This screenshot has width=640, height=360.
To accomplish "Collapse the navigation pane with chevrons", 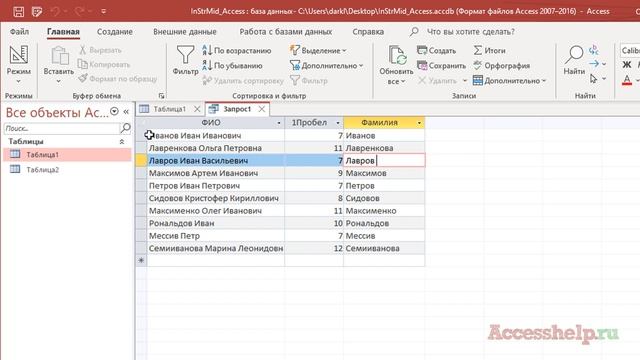I will 126,111.
